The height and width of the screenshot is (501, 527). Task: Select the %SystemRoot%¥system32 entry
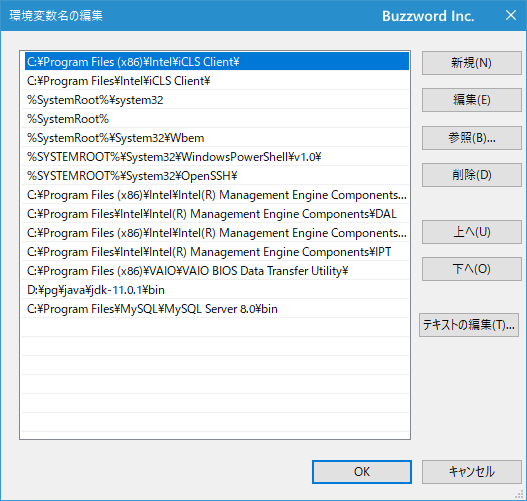(x=215, y=100)
